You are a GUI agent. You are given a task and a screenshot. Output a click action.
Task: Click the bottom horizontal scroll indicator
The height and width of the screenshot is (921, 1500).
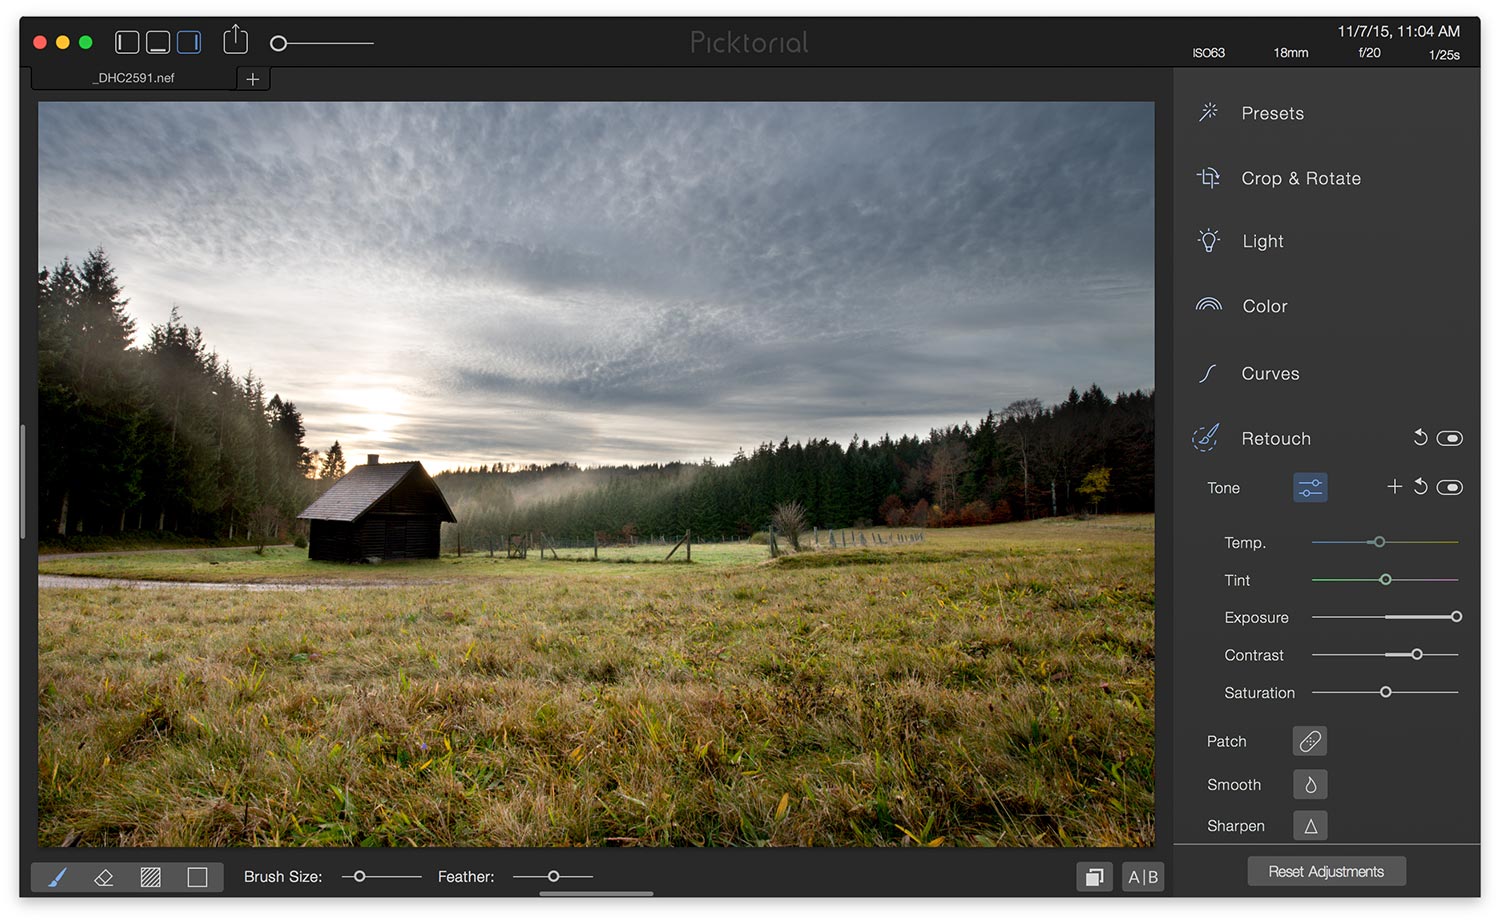(x=596, y=894)
